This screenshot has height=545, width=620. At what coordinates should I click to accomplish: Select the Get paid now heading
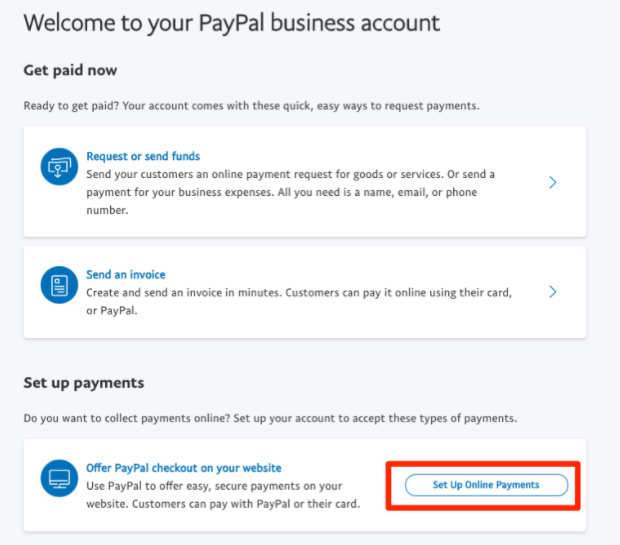(70, 70)
